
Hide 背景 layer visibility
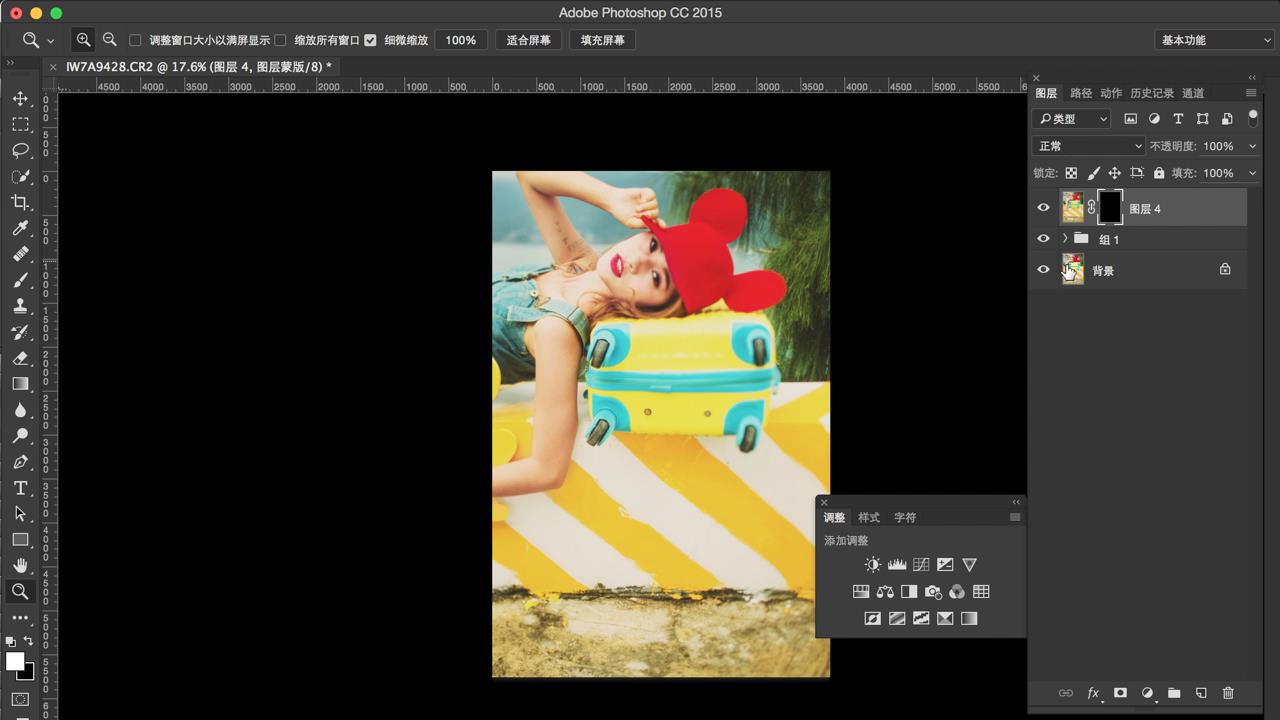pos(1043,270)
